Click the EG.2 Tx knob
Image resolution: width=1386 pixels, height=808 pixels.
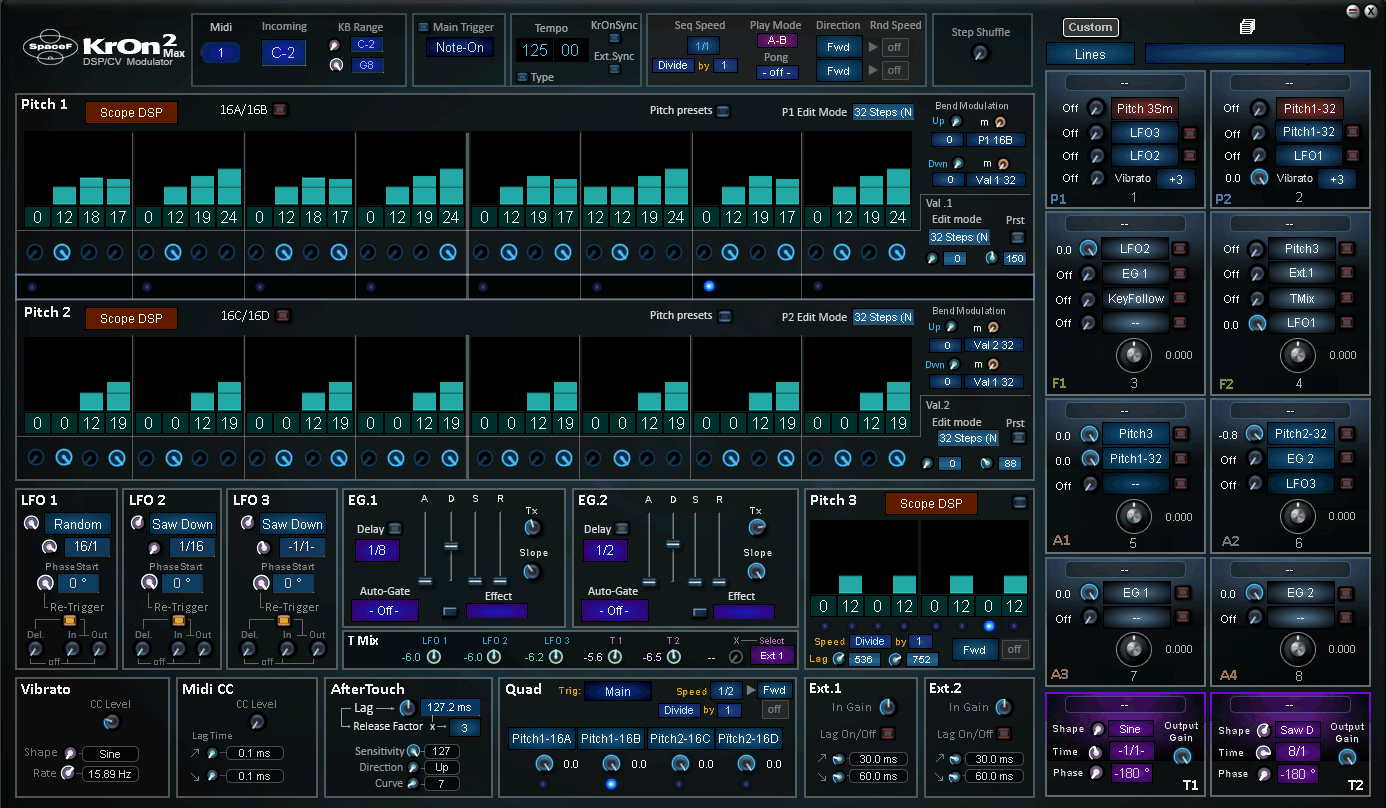[757, 527]
